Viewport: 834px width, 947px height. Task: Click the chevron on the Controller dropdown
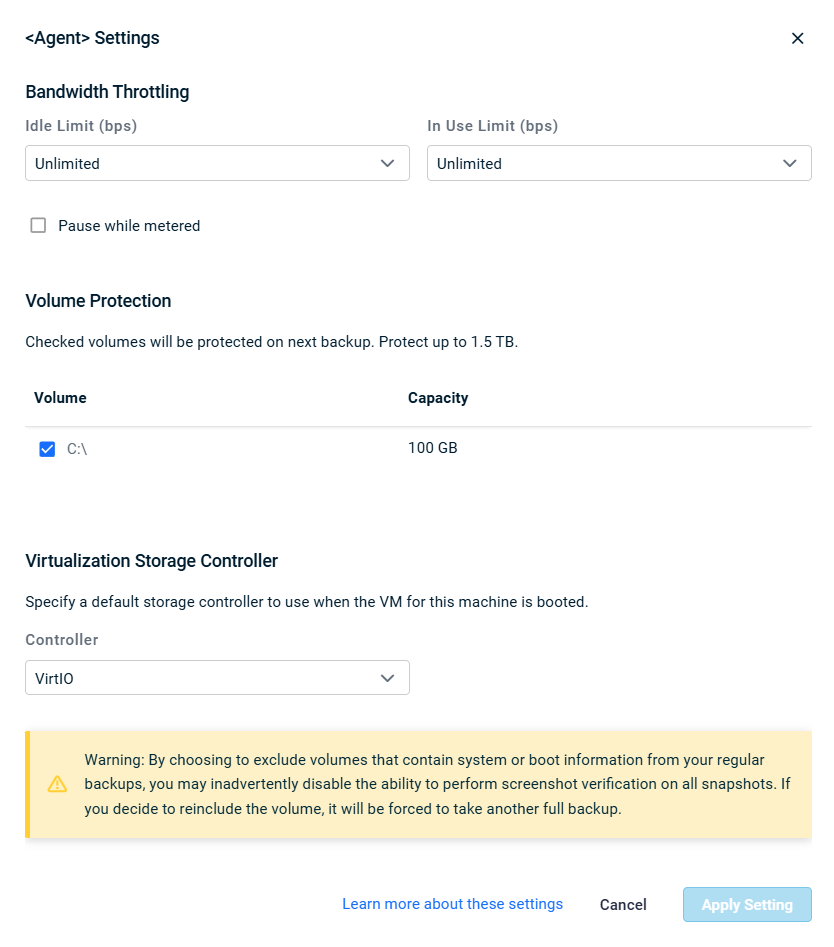click(x=387, y=677)
